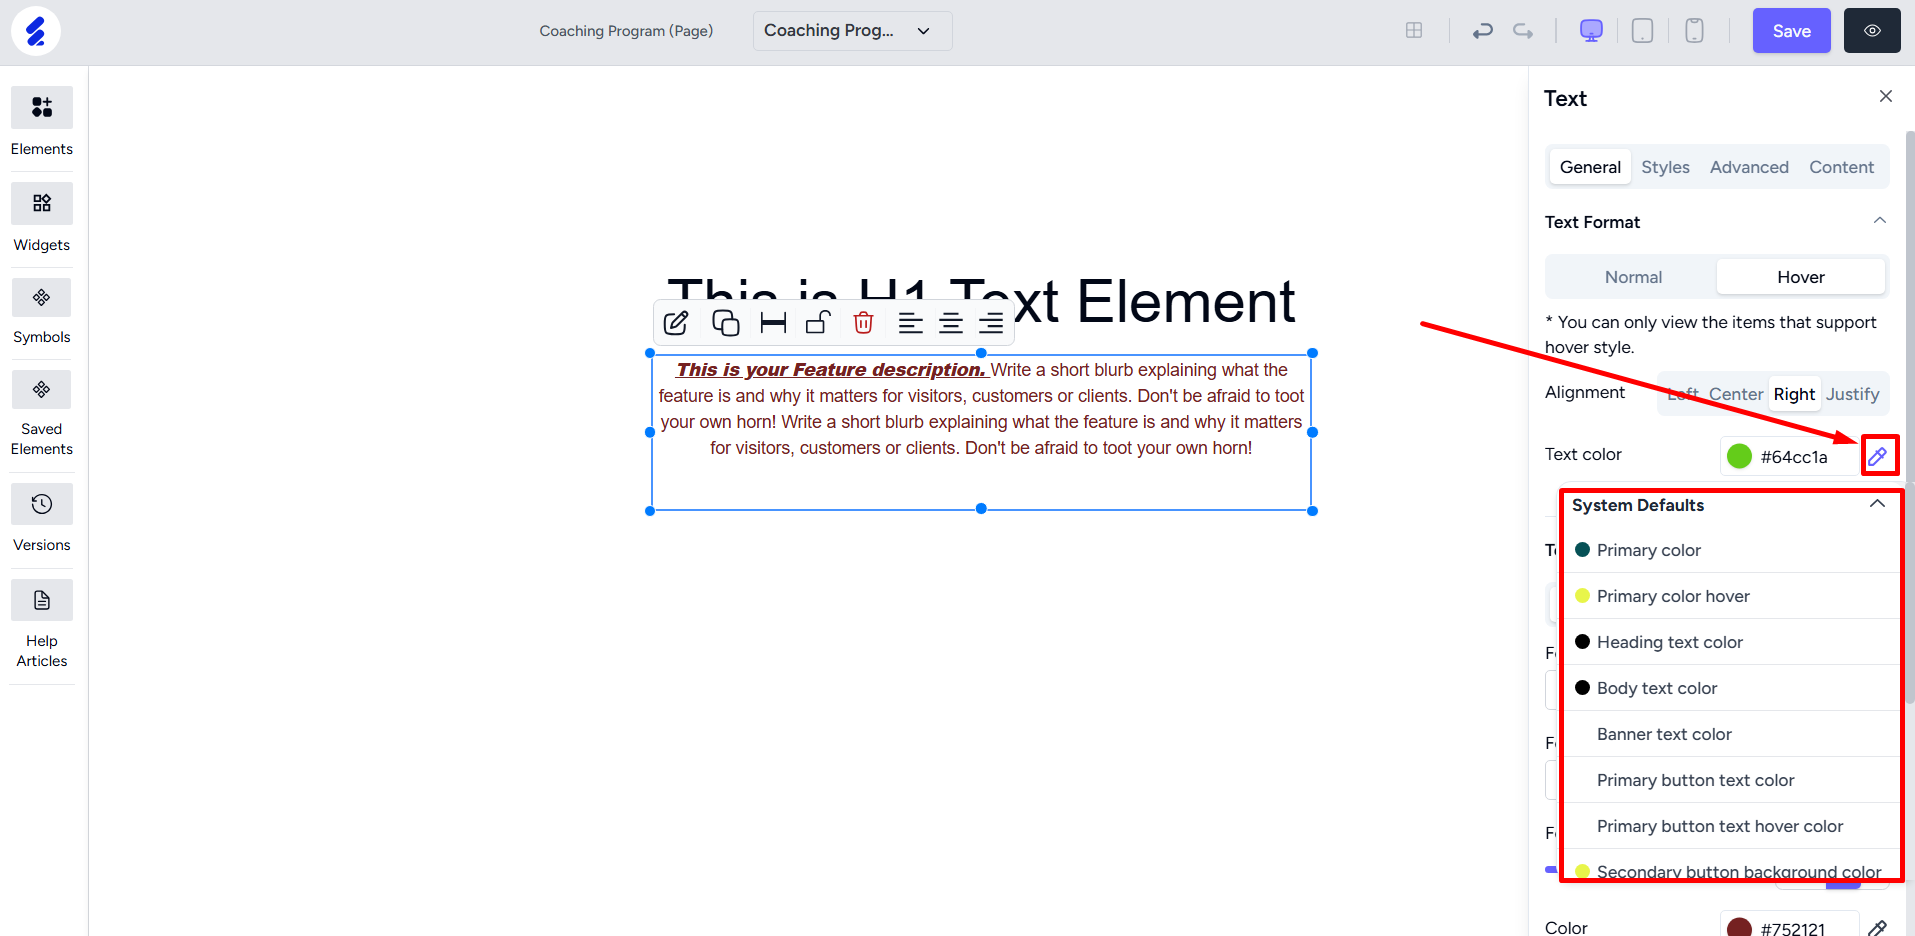1915x936 pixels.
Task: Click the spacing icon on floating toolbar
Action: pyautogui.click(x=773, y=323)
